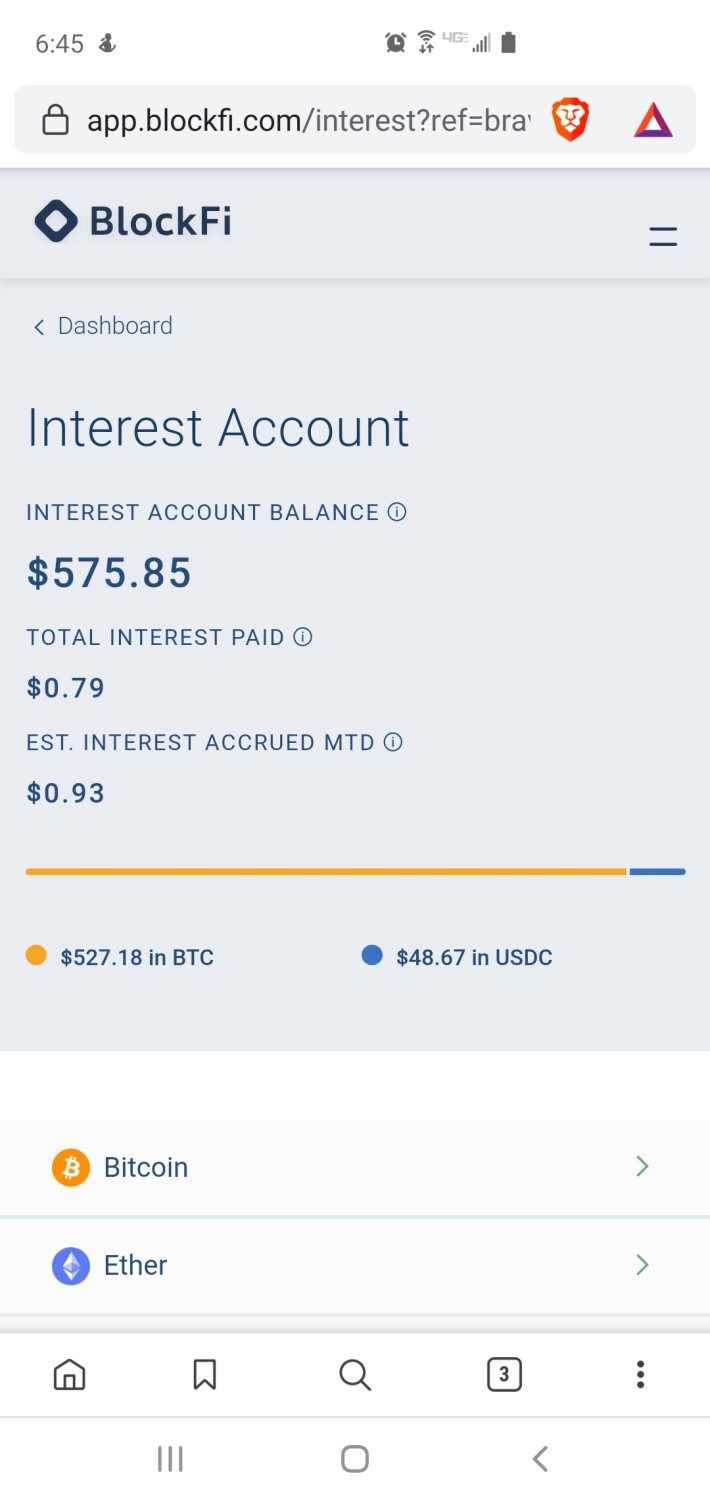
Task: Open the hamburger navigation menu
Action: coord(663,237)
